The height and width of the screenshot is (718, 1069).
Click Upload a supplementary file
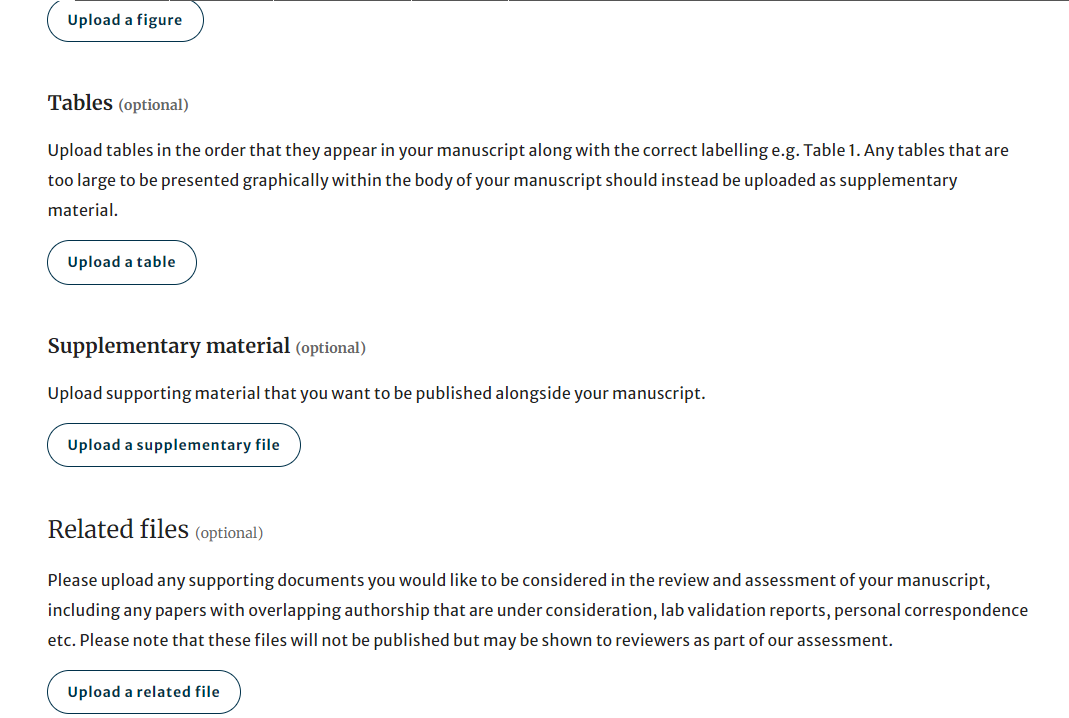173,445
